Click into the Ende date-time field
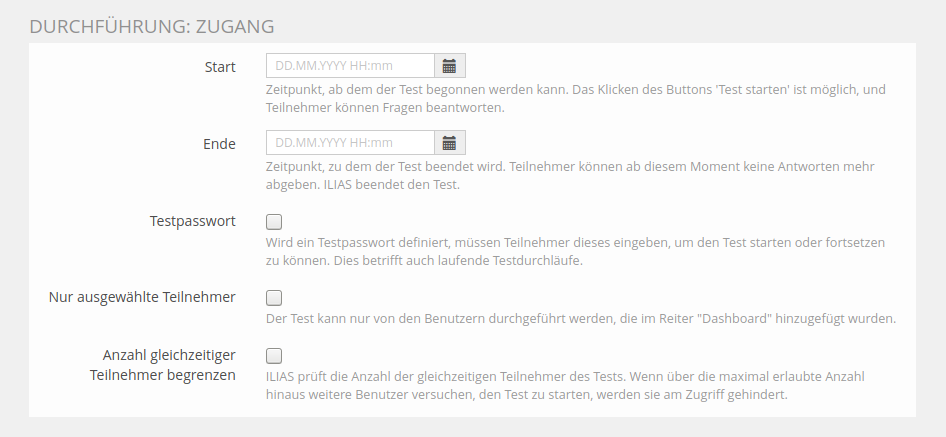Viewport: 946px width, 437px height. point(350,143)
